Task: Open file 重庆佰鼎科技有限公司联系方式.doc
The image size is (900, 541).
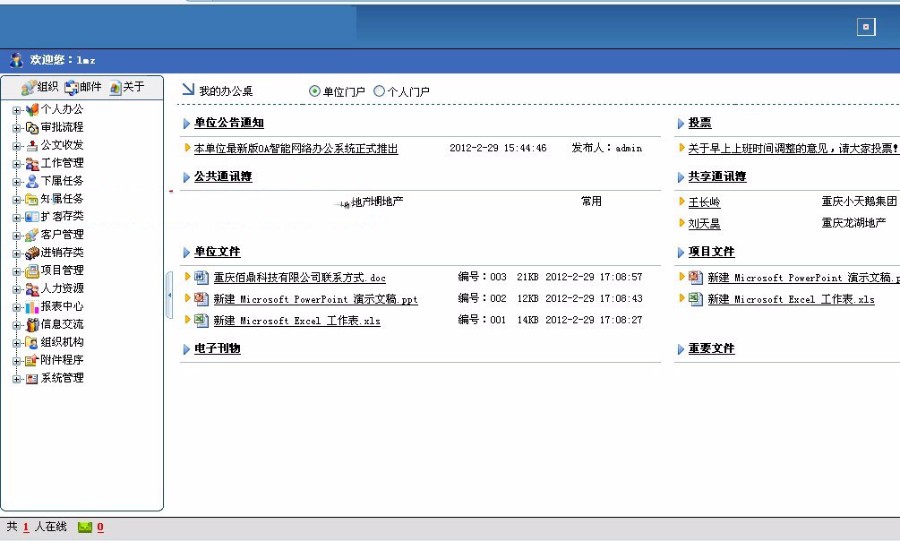Action: [x=300, y=278]
